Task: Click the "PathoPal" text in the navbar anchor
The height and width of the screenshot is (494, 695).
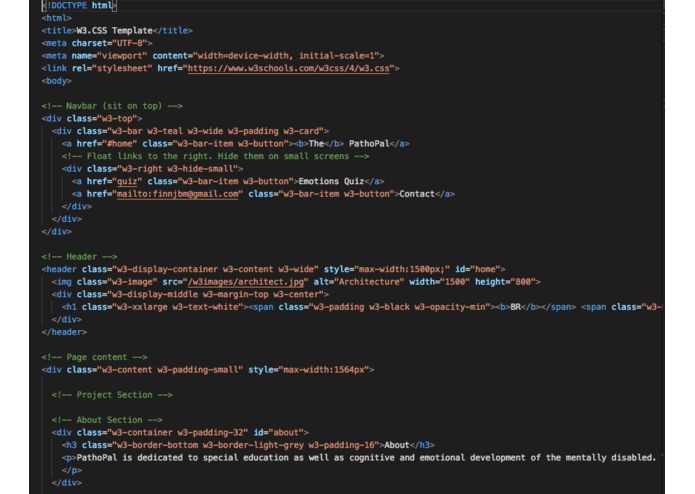Action: [x=369, y=144]
